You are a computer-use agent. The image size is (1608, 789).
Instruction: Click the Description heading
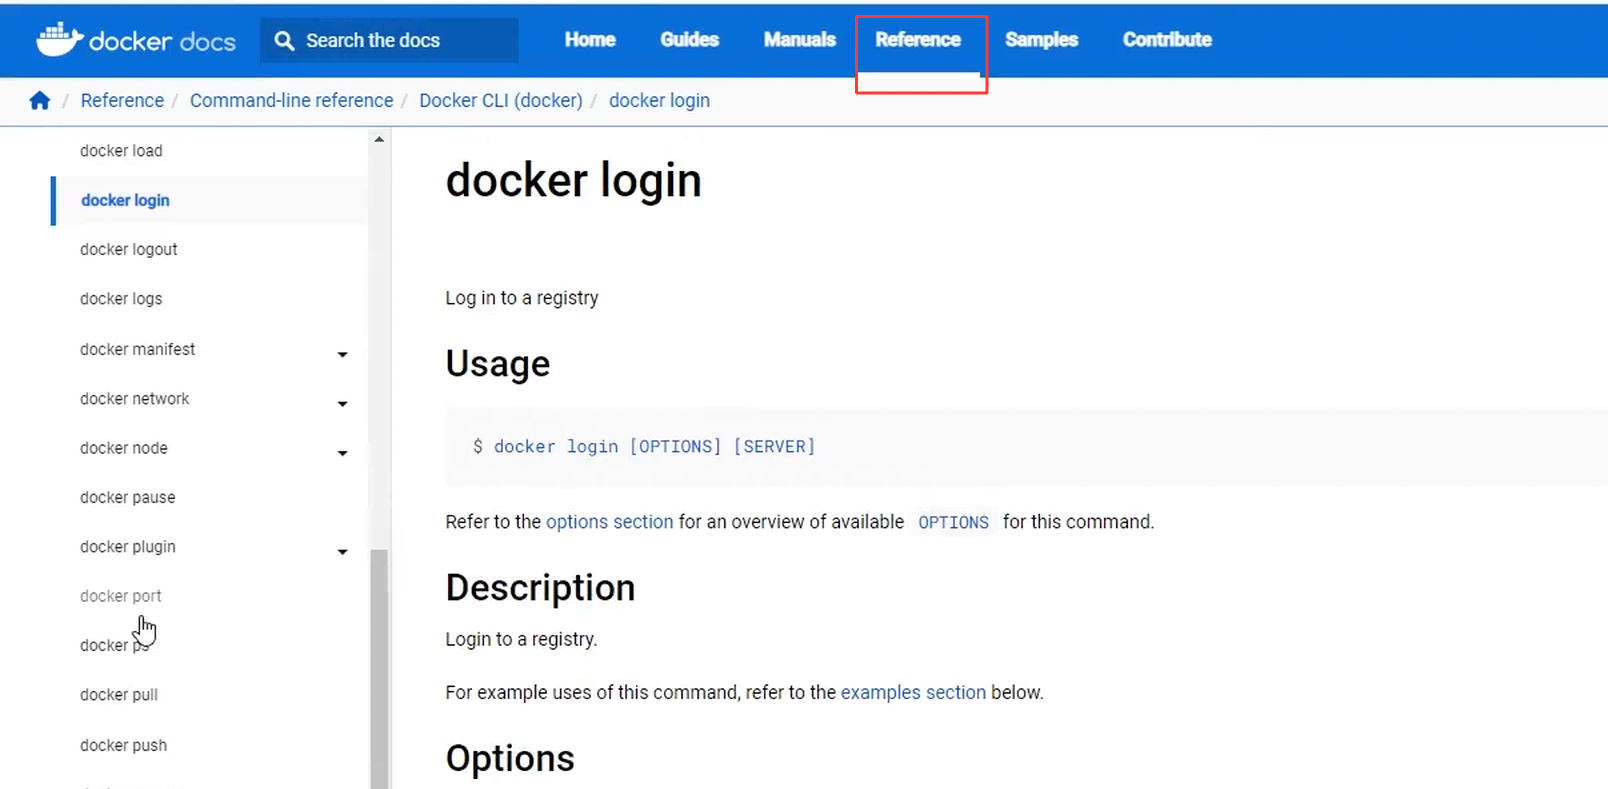coord(540,588)
